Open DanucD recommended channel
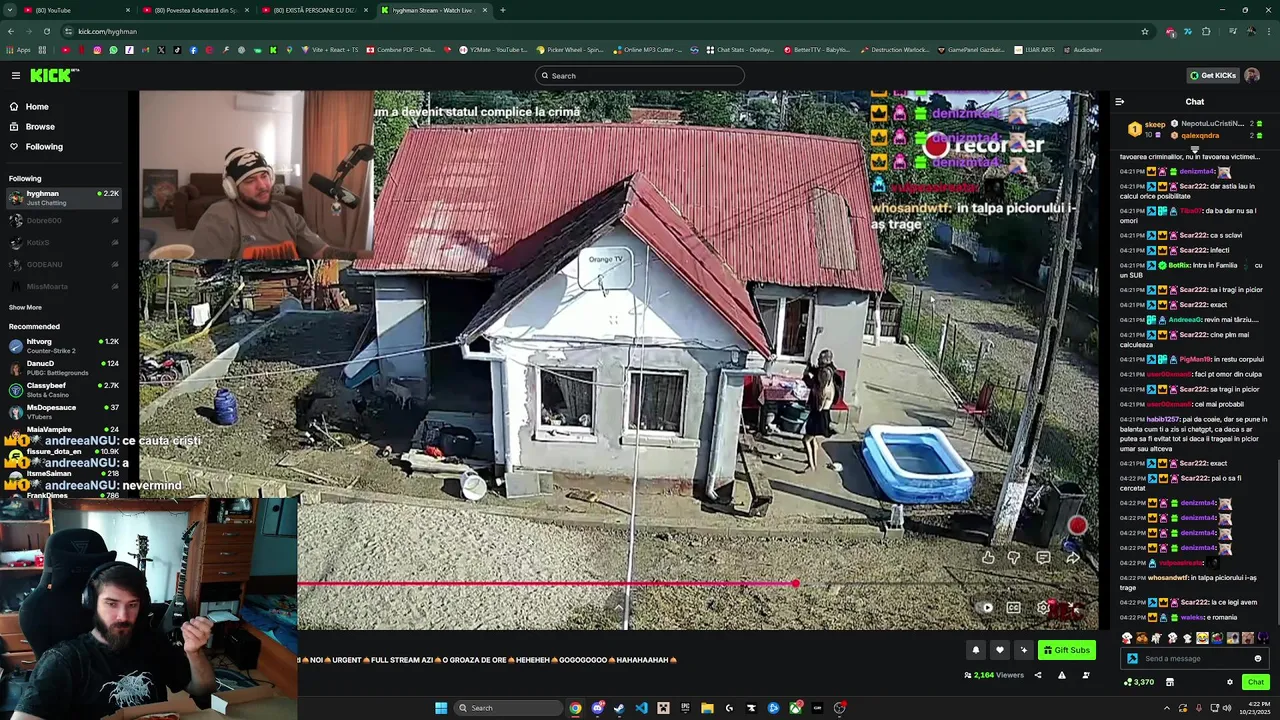Screen dimensions: 1280x720 [64, 367]
